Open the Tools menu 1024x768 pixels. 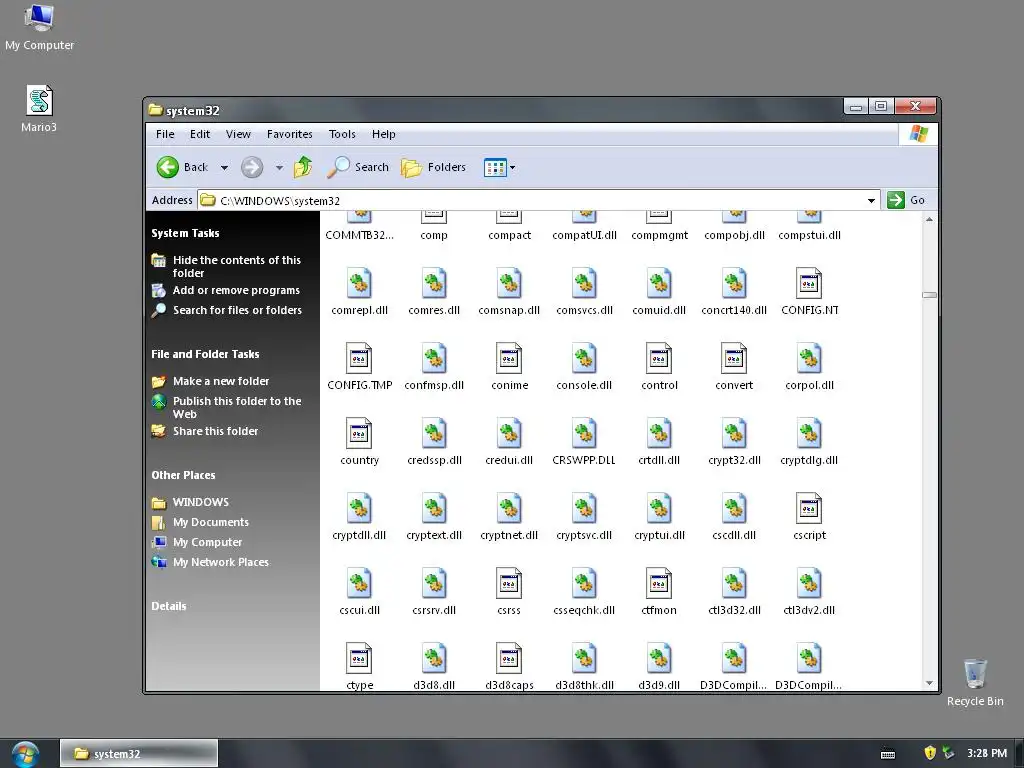(x=342, y=134)
